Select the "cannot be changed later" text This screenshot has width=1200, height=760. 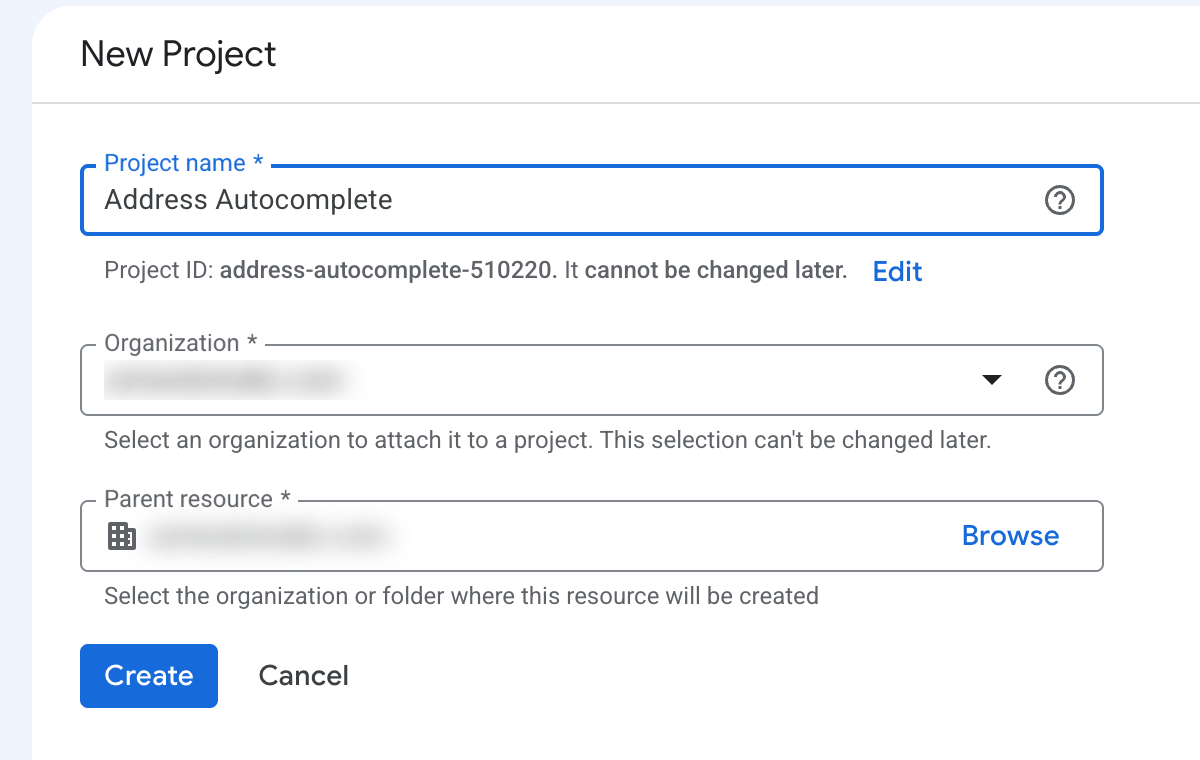tap(715, 270)
